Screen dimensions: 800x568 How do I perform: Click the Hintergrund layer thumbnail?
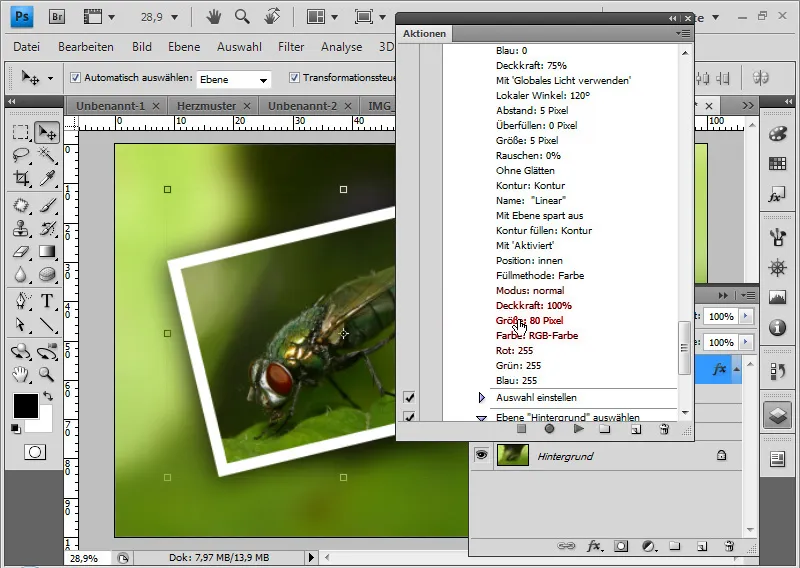(x=513, y=455)
